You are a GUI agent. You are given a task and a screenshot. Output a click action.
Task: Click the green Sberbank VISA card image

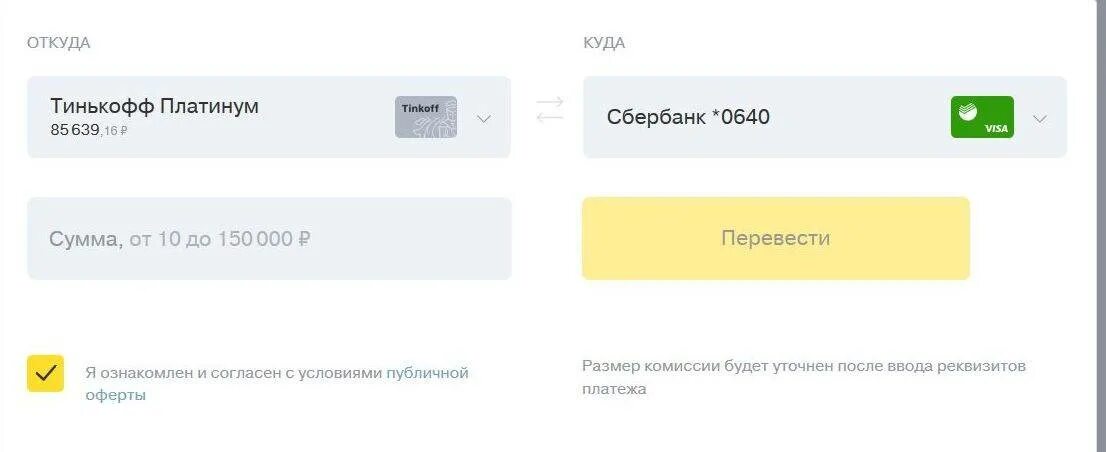(x=982, y=117)
